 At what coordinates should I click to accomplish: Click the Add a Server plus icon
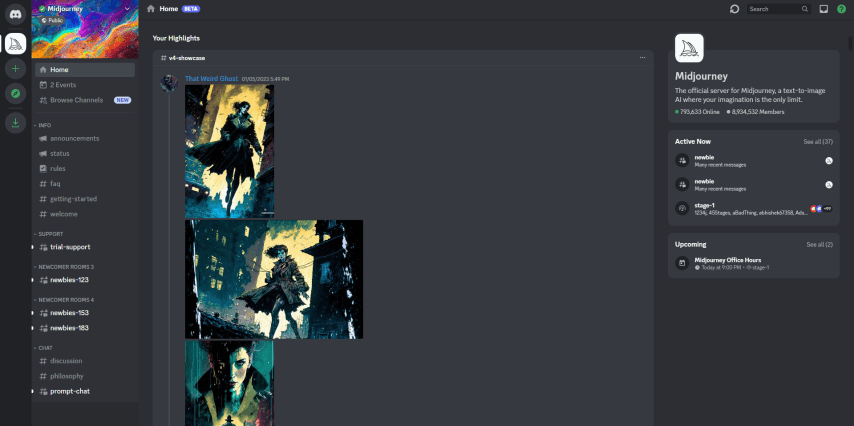(15, 69)
